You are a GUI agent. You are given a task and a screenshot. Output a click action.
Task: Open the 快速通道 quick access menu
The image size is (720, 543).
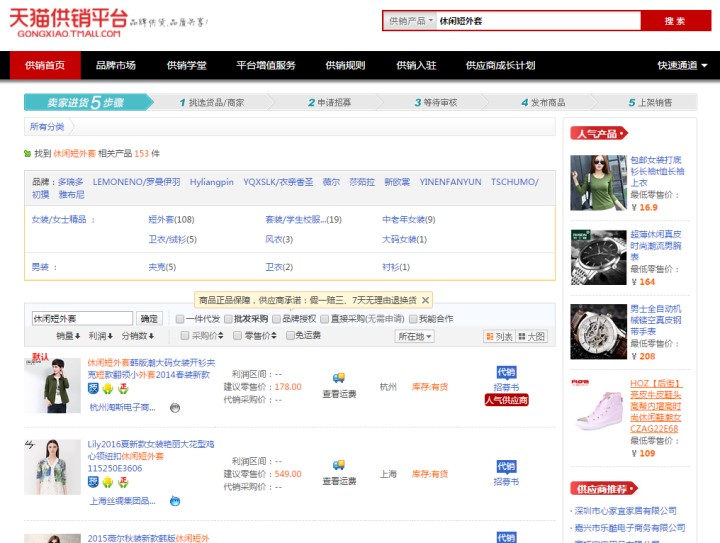[682, 66]
